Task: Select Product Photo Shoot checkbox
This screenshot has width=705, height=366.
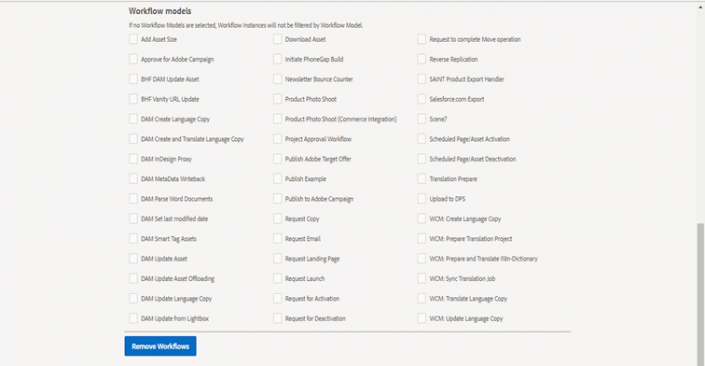Action: [277, 99]
